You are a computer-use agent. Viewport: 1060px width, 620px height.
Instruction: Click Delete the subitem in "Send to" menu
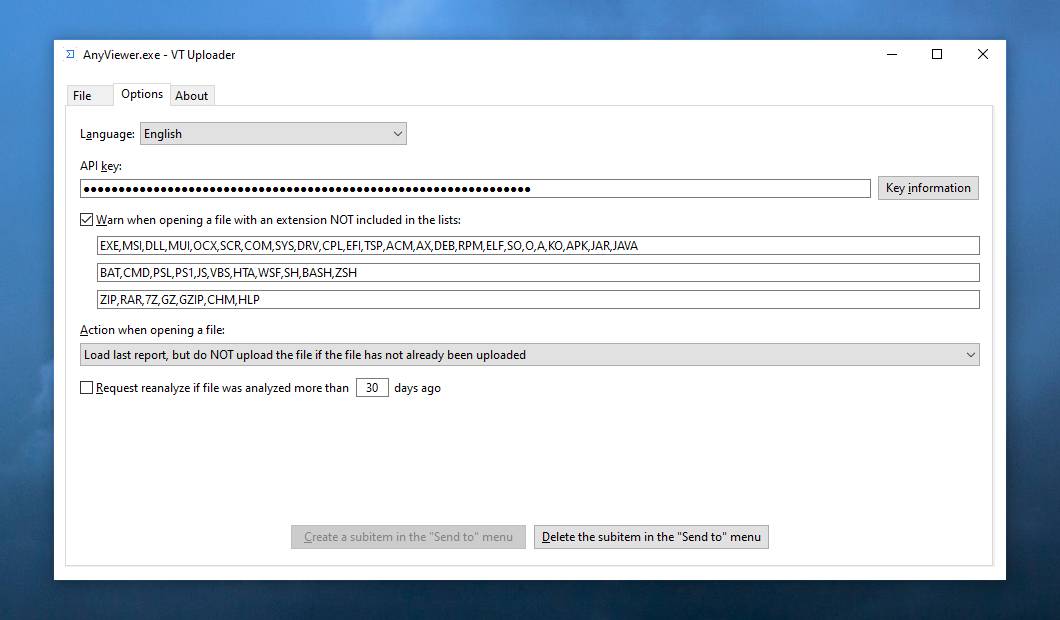click(x=651, y=537)
